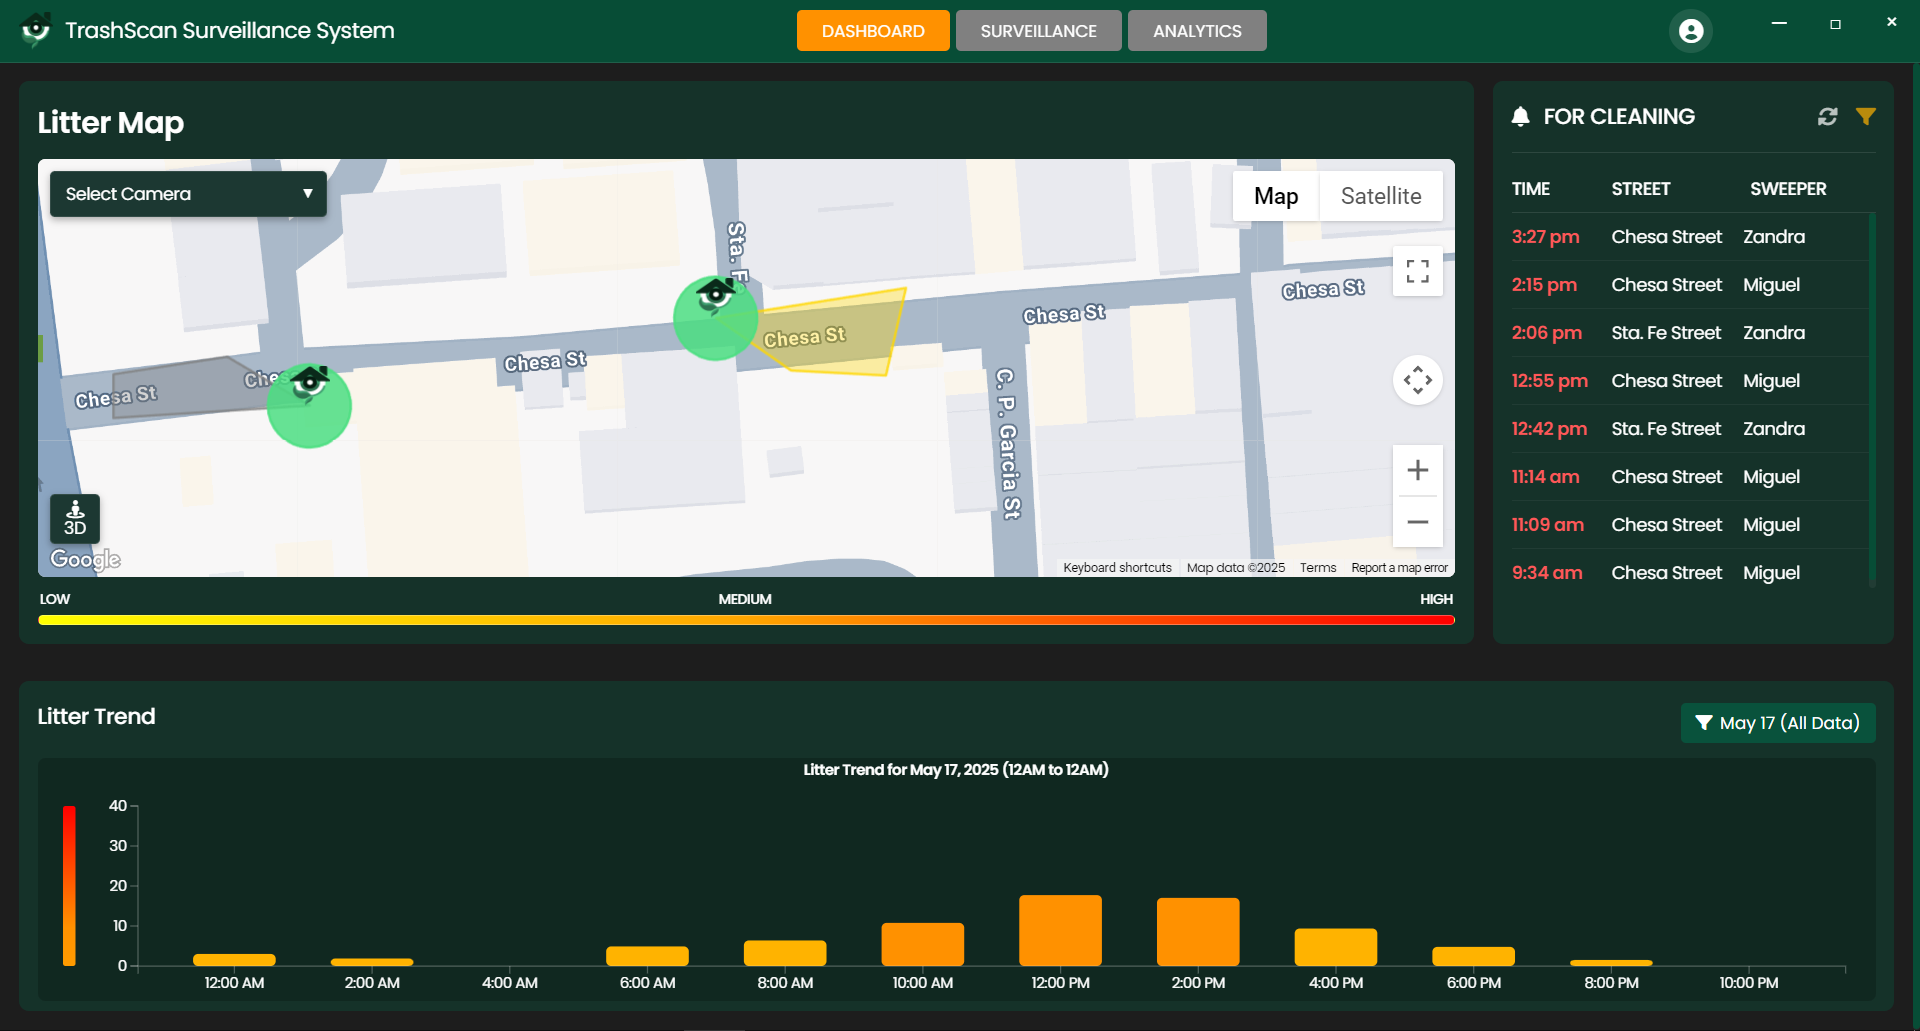1920x1031 pixels.
Task: Open Keyboard shortcuts on the map
Action: point(1117,567)
